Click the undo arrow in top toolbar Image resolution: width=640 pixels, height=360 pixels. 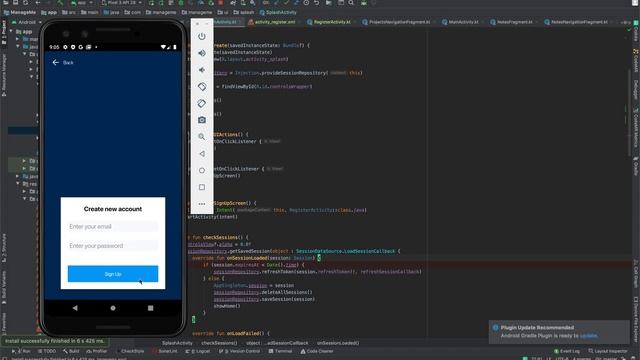tap(316, 2)
